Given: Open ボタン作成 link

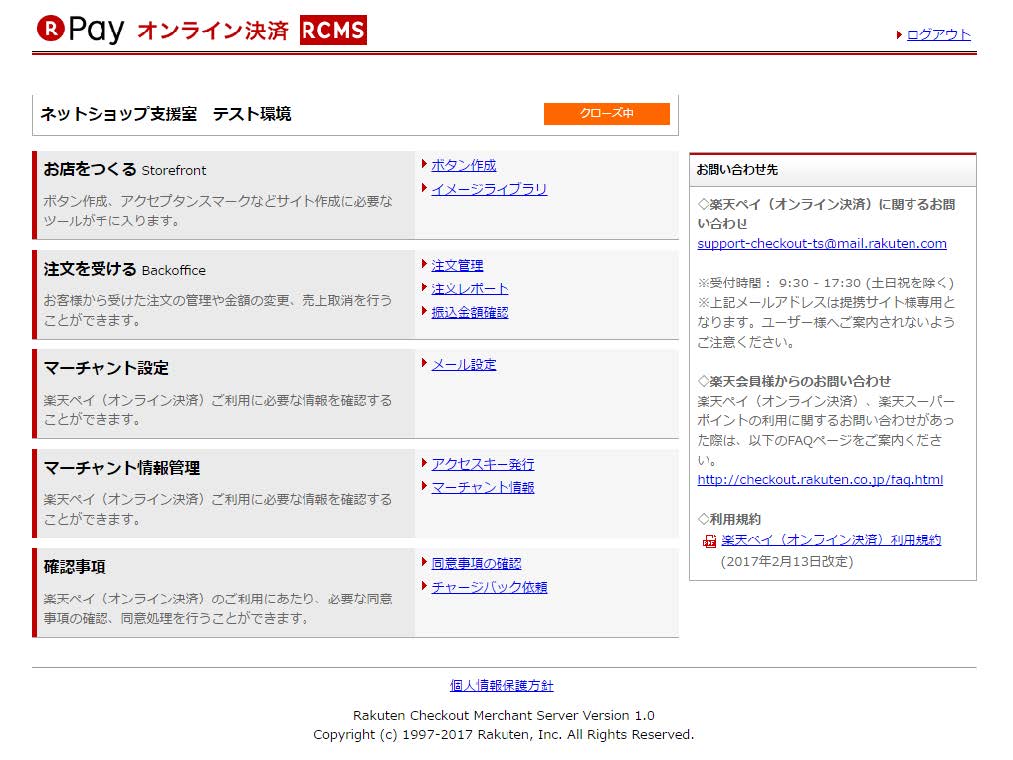Looking at the screenshot, I should click(464, 165).
